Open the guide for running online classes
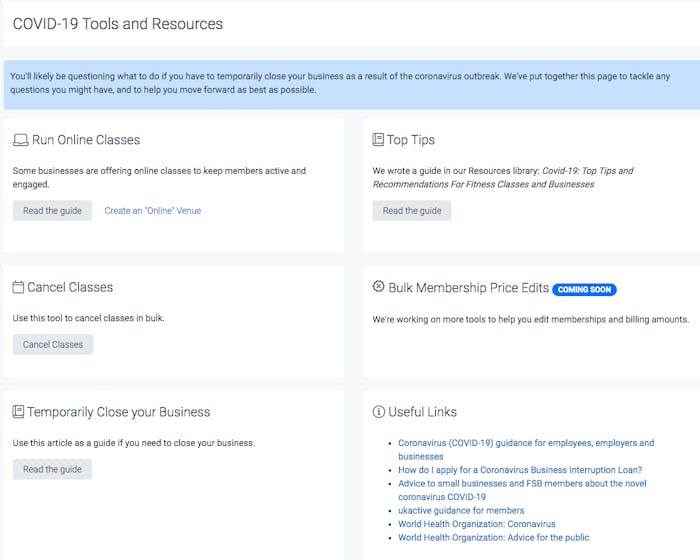The height and width of the screenshot is (560, 700). tap(52, 211)
